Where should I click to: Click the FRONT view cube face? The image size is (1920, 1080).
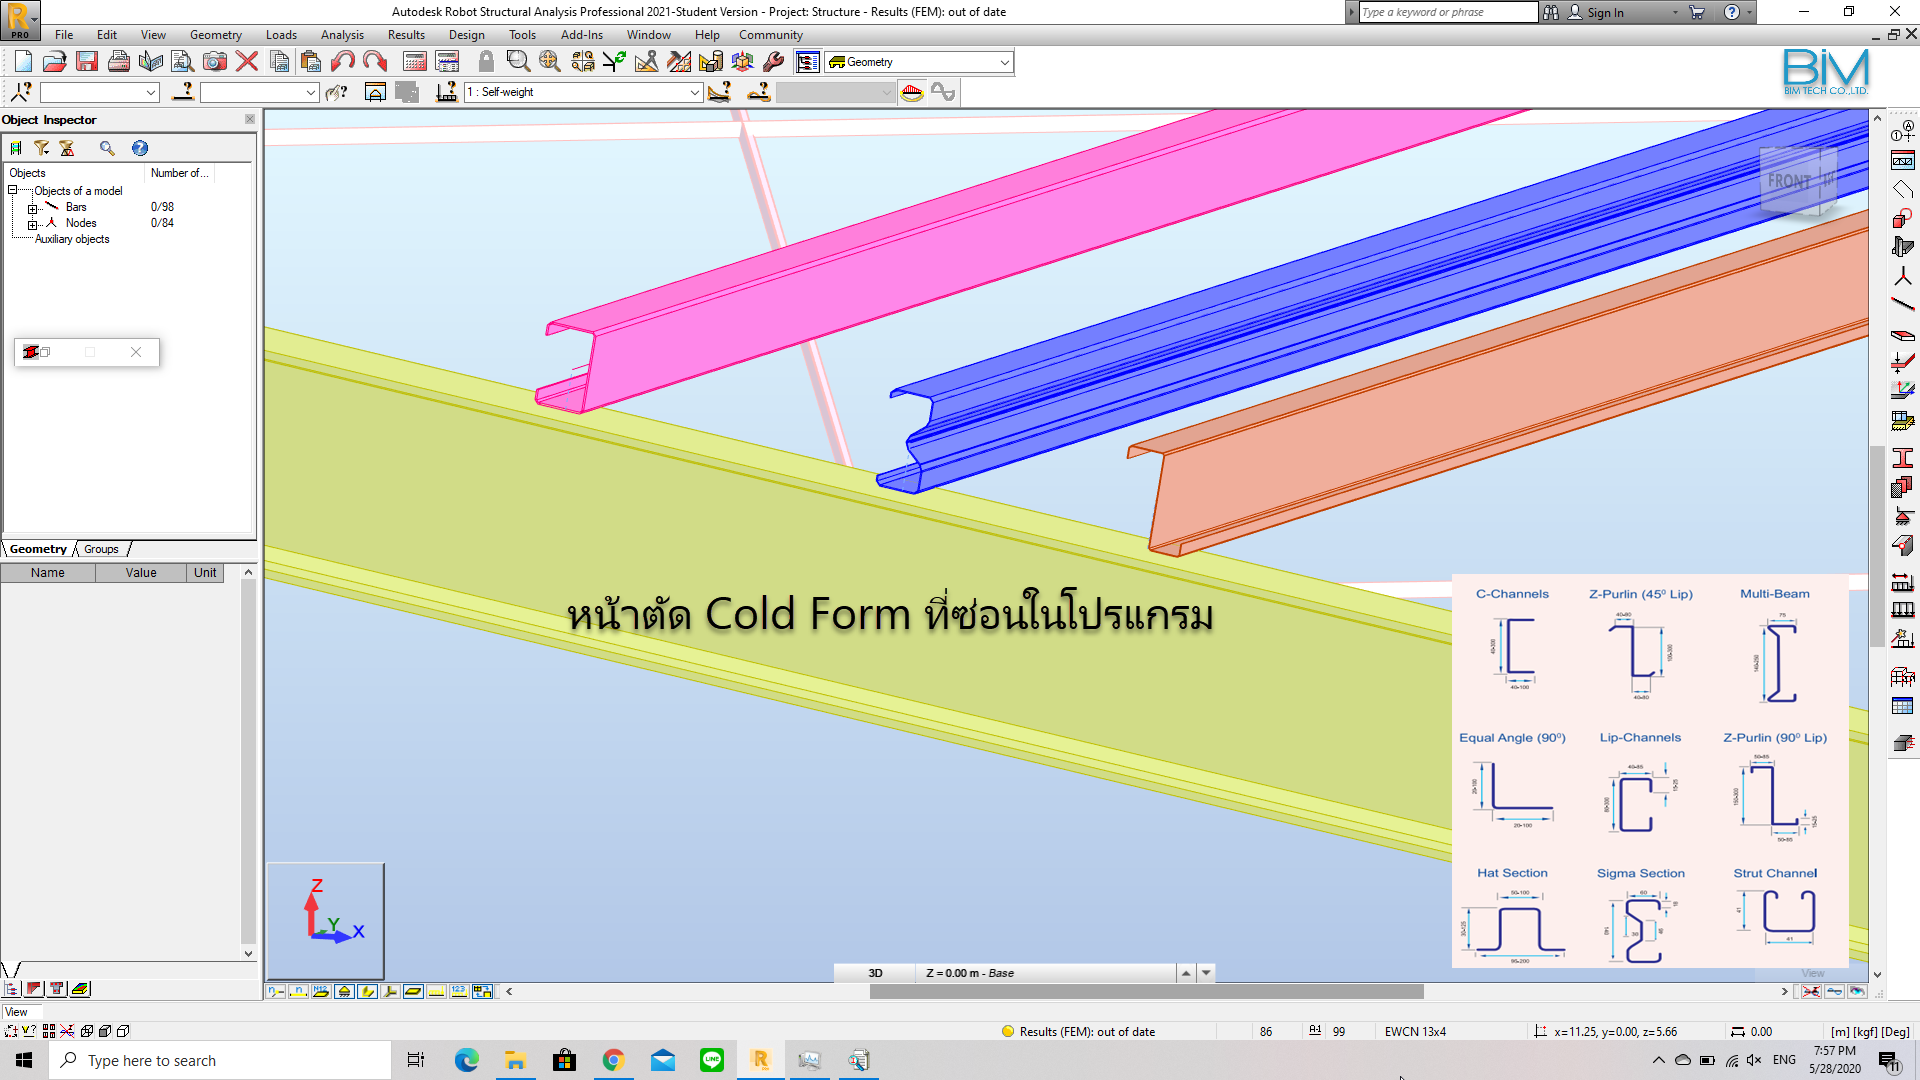point(1798,180)
